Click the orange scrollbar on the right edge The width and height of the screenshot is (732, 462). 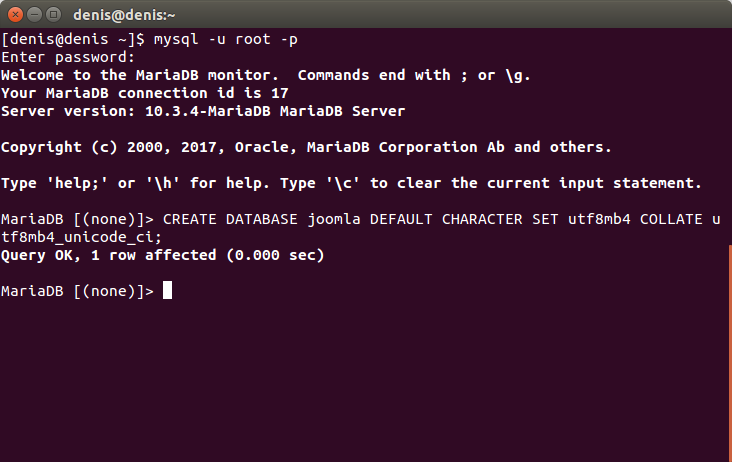[x=730, y=352]
